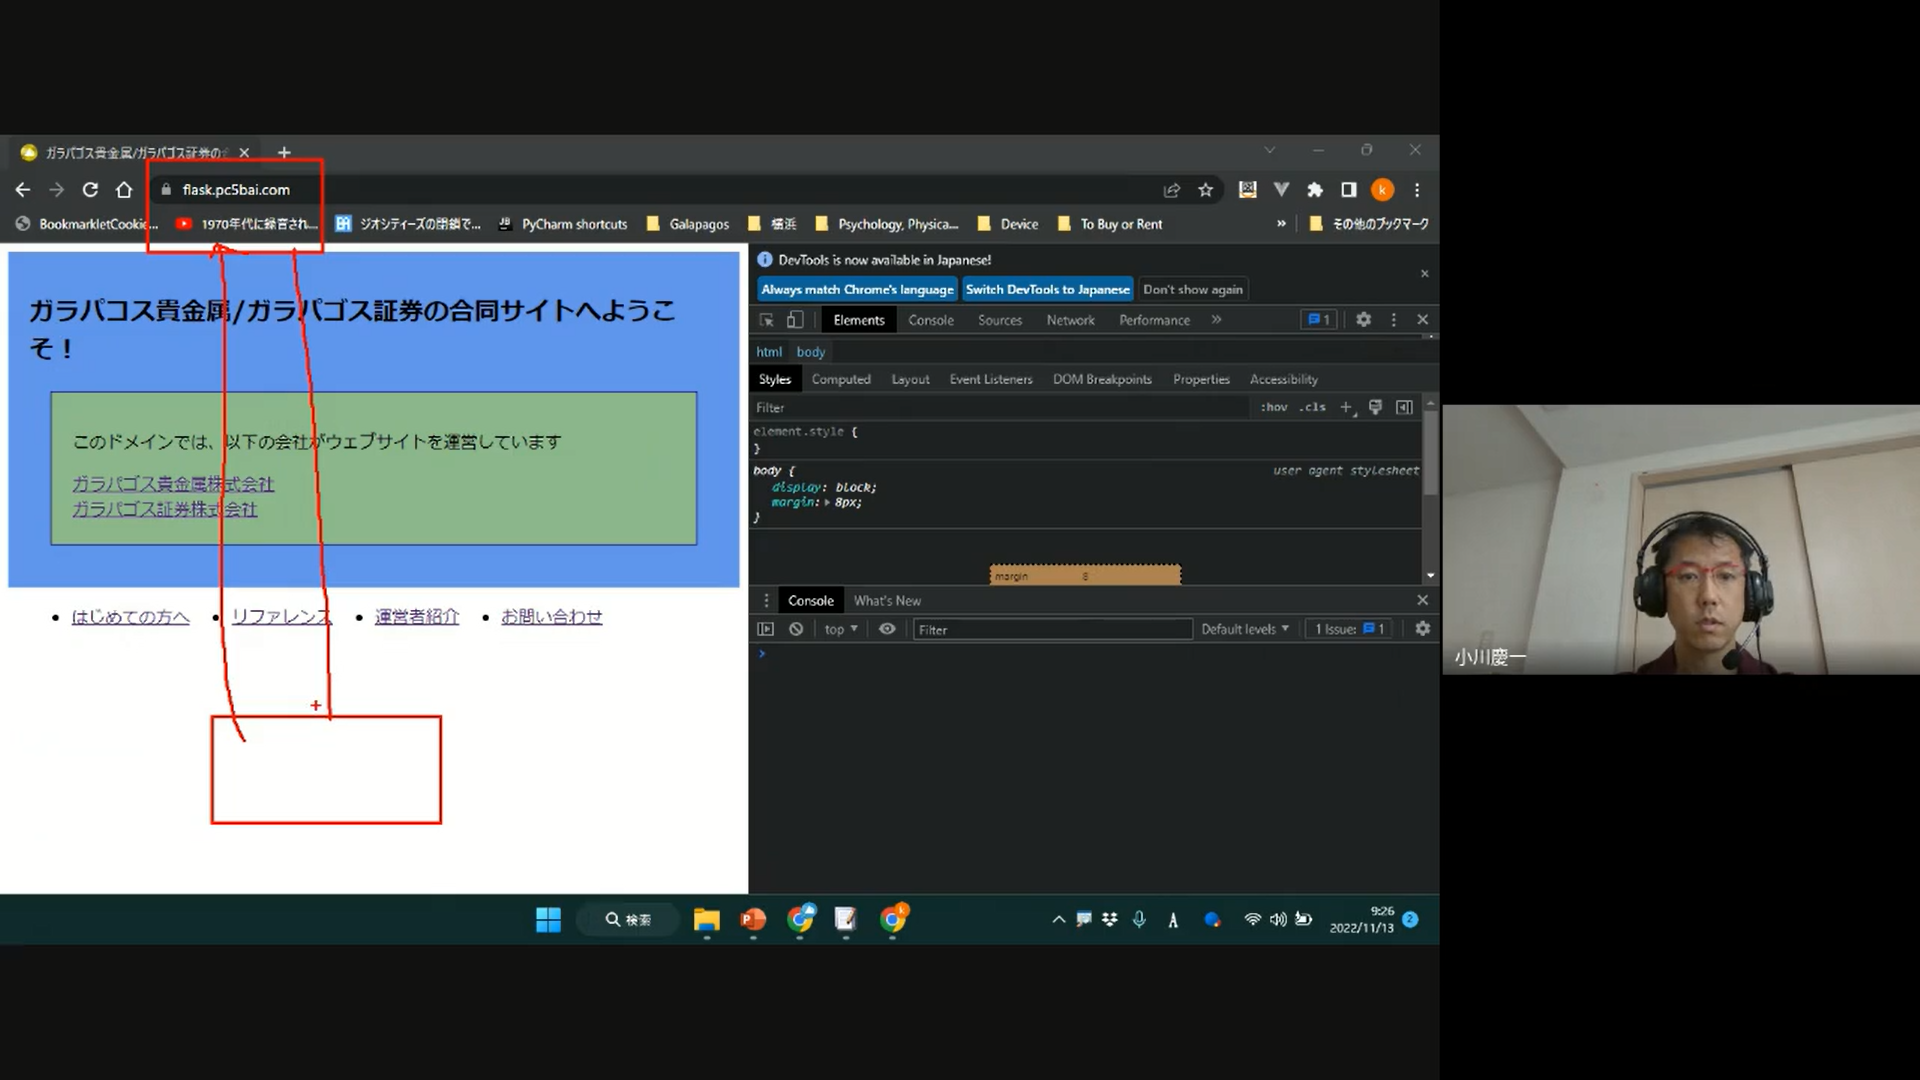Show the console sidebar icon
Viewport: 1920px width, 1080px height.
tap(766, 629)
